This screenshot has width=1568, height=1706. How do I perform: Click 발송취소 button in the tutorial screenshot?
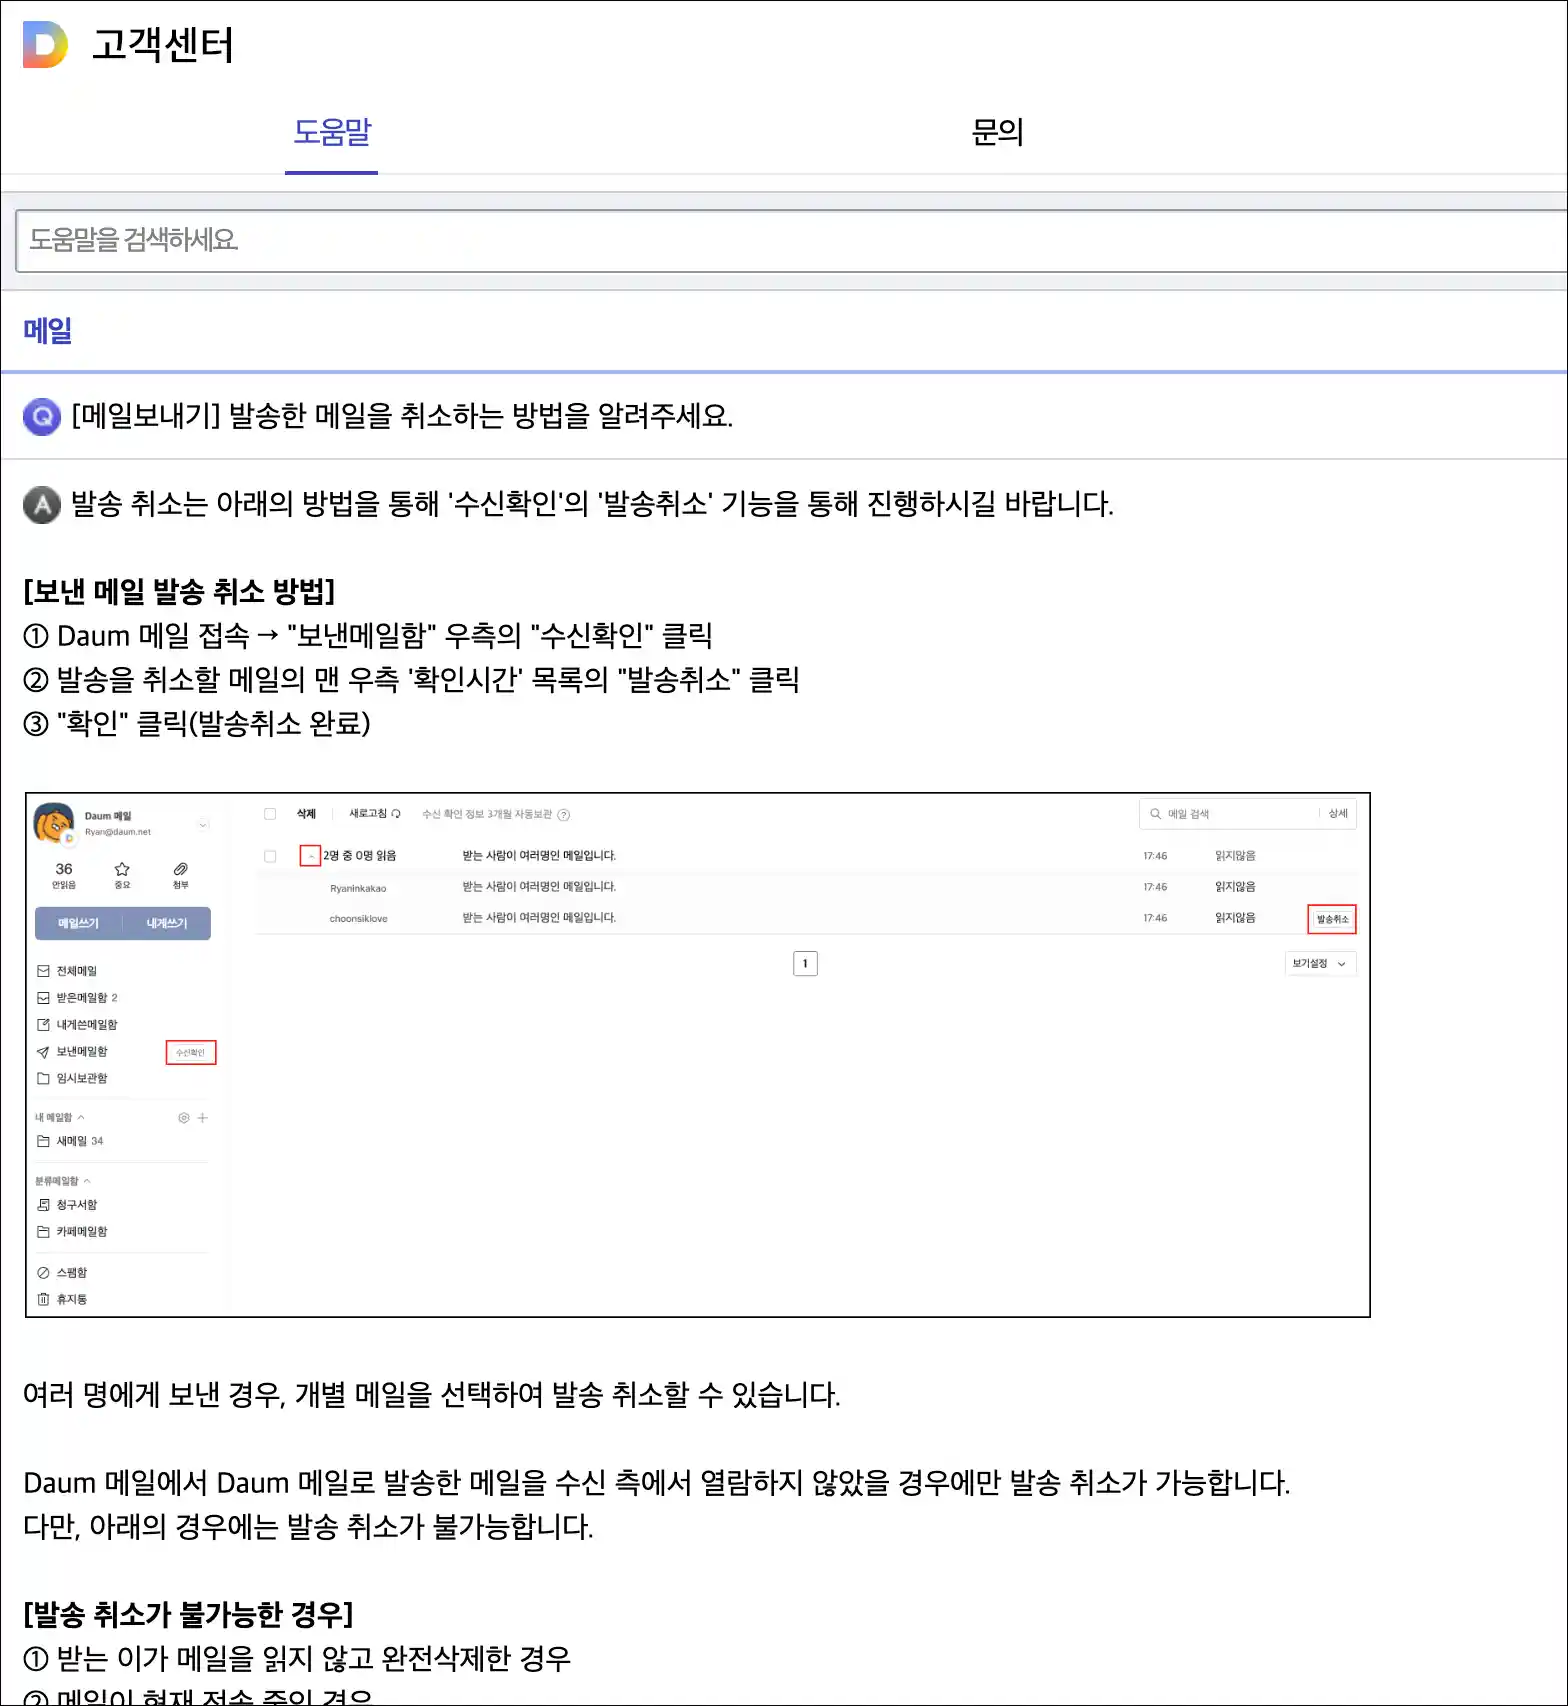tap(1332, 919)
